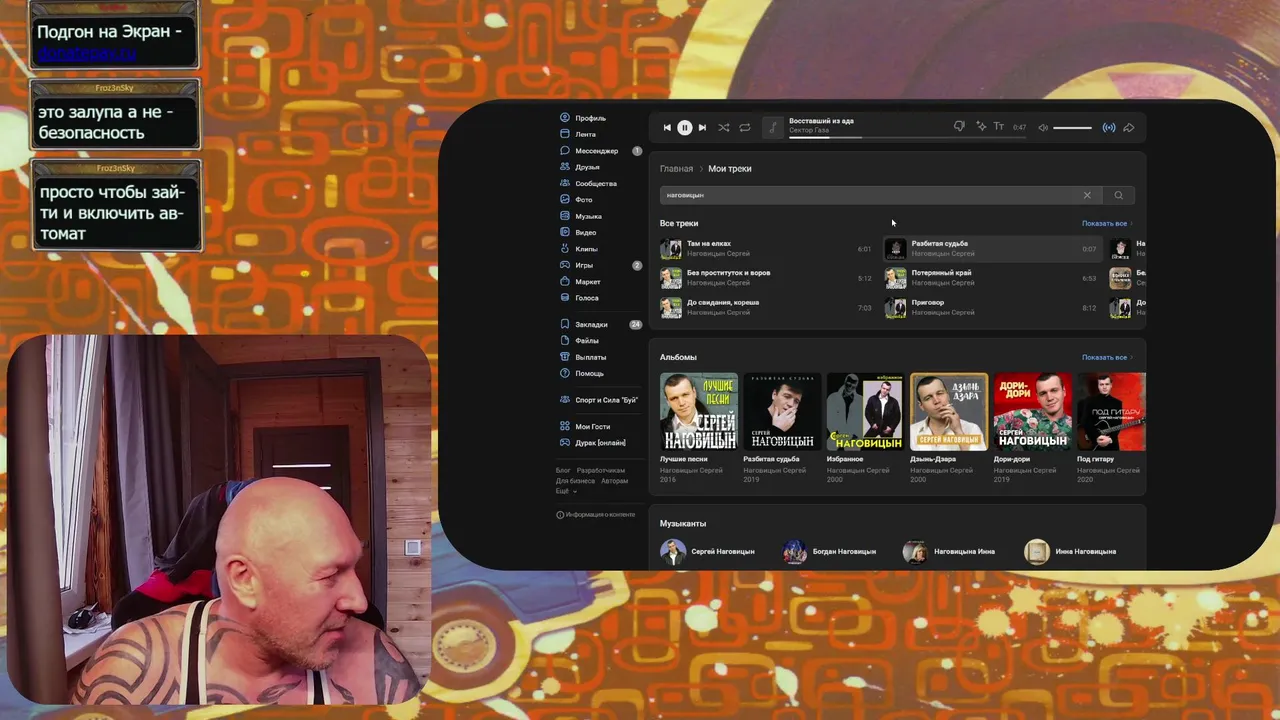Image resolution: width=1280 pixels, height=720 pixels.
Task: Open the Авторам footer link
Action: click(x=615, y=481)
